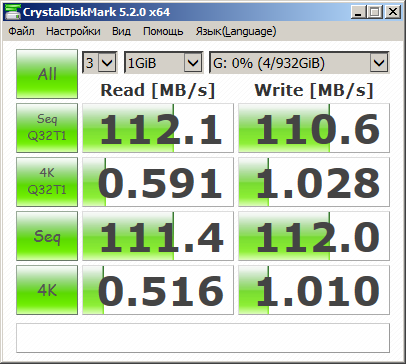Minimize the CrystalDiskMark window

(x=358, y=12)
